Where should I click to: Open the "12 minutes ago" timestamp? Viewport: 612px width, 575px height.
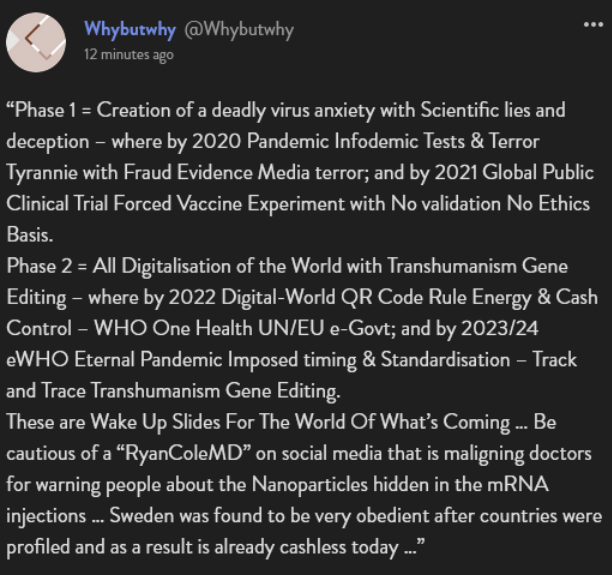129,55
